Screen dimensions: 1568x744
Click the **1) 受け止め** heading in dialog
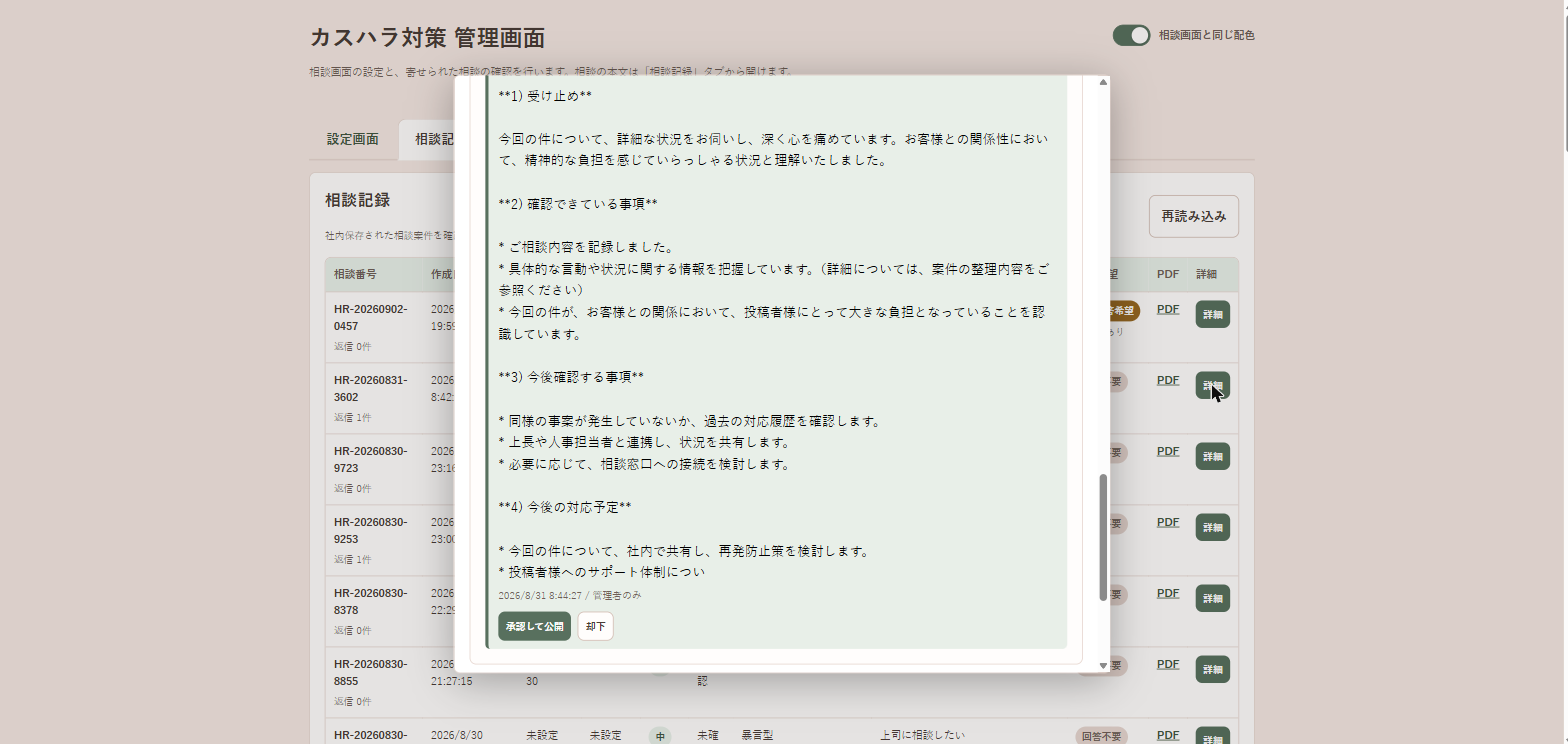click(x=545, y=96)
